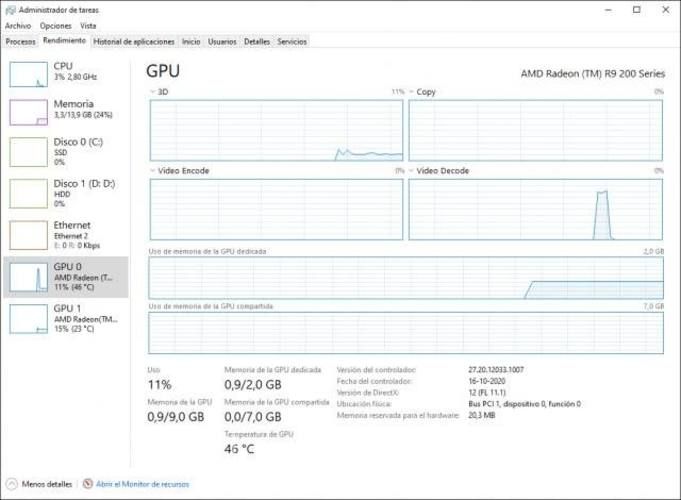Maximize the Administrador de tareas window
This screenshot has width=681, height=500.
point(637,10)
